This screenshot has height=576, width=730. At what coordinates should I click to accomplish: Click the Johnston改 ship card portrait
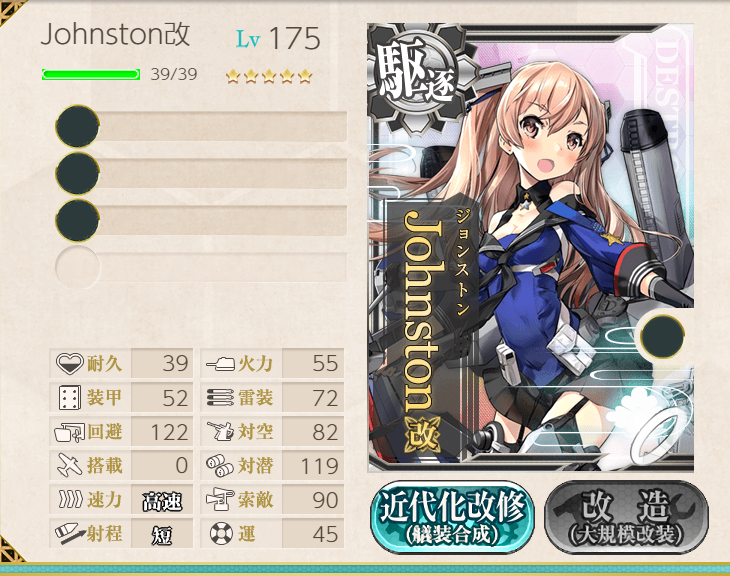point(531,248)
